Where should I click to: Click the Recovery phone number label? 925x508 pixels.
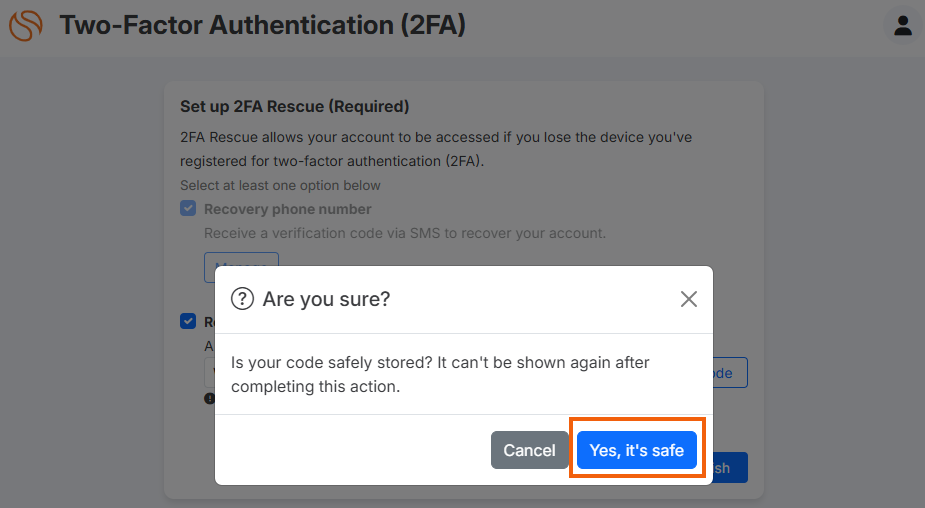[287, 209]
